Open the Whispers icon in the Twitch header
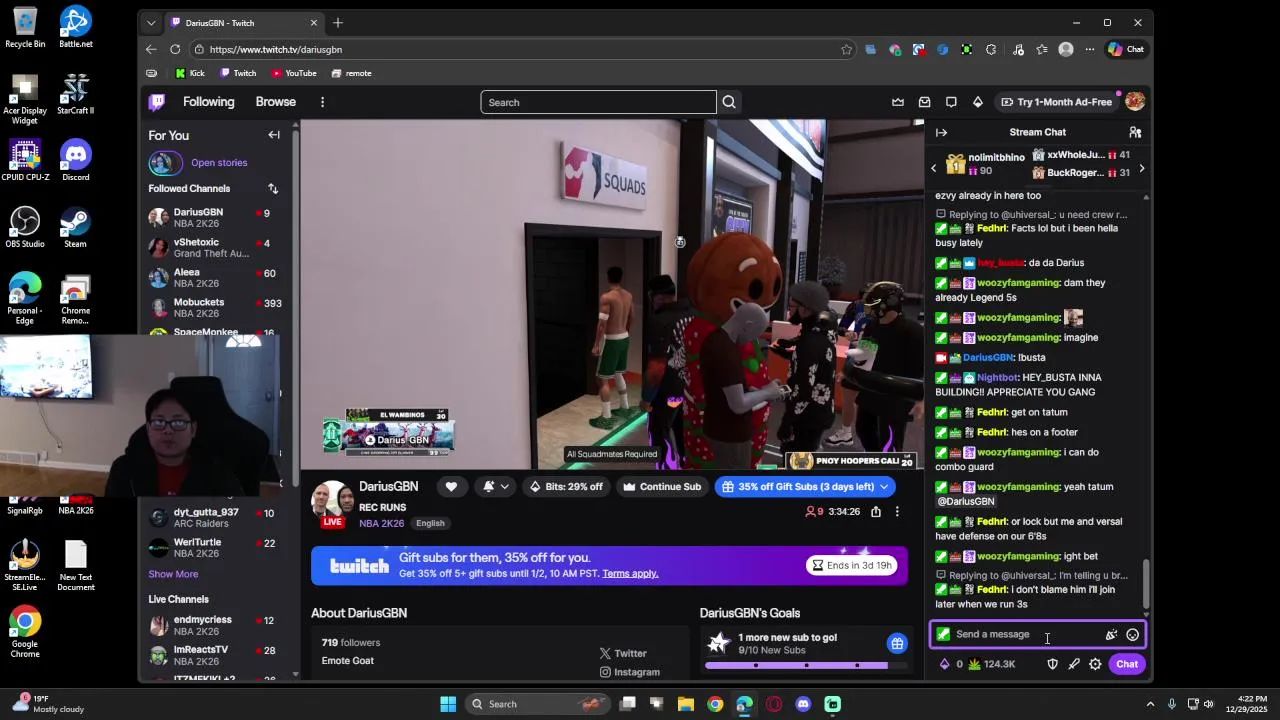The height and width of the screenshot is (720, 1280). click(951, 102)
